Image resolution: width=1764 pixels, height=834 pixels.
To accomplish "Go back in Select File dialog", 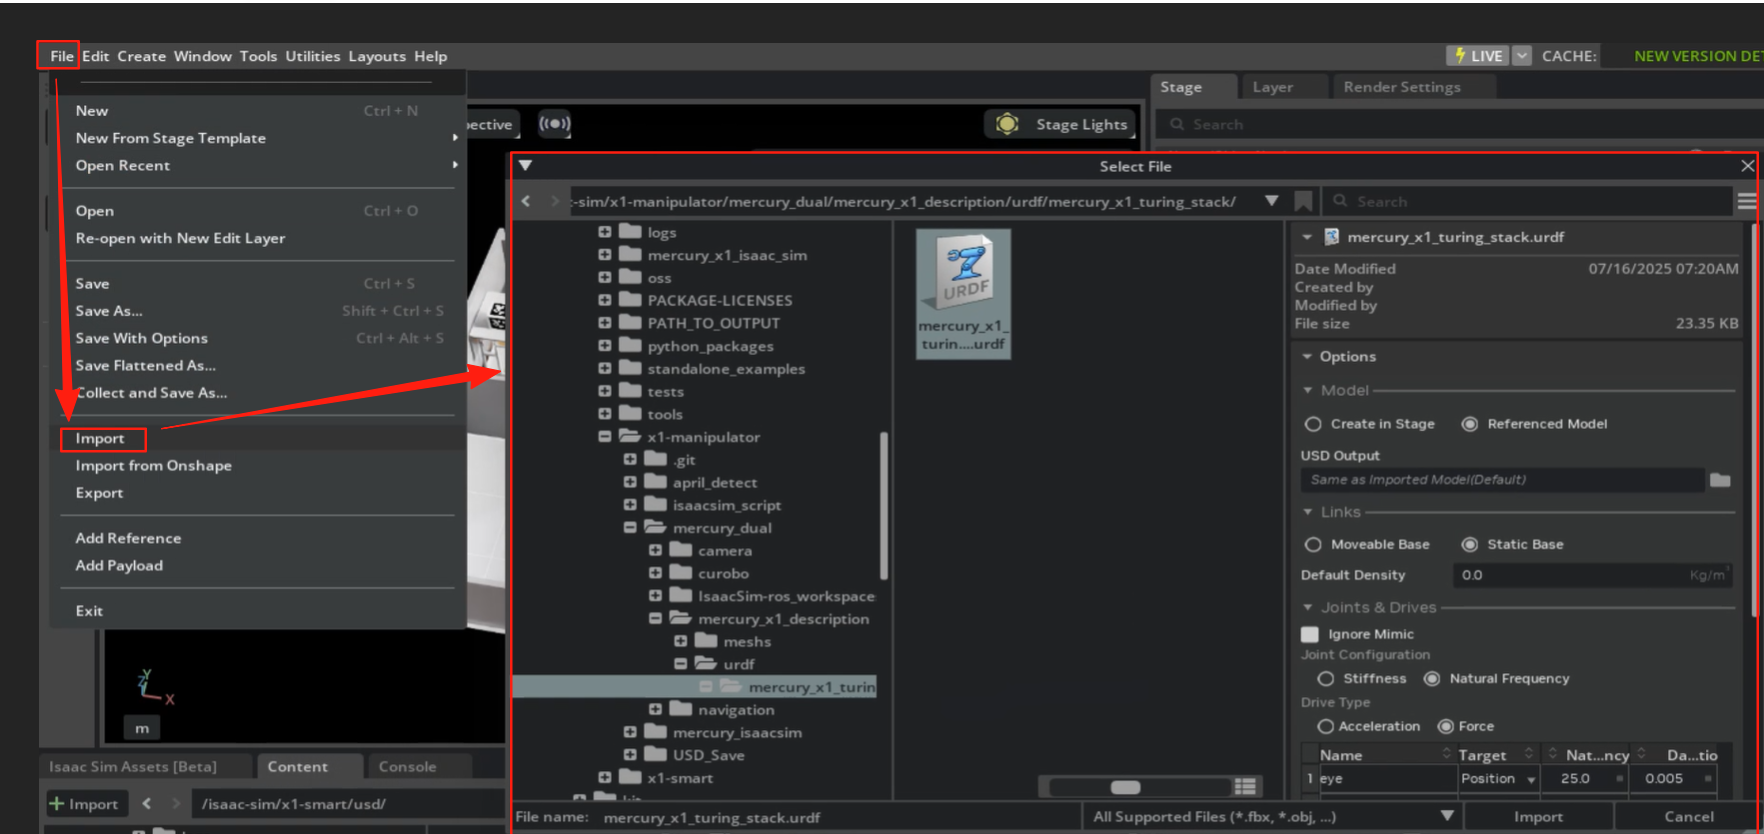I will [526, 201].
